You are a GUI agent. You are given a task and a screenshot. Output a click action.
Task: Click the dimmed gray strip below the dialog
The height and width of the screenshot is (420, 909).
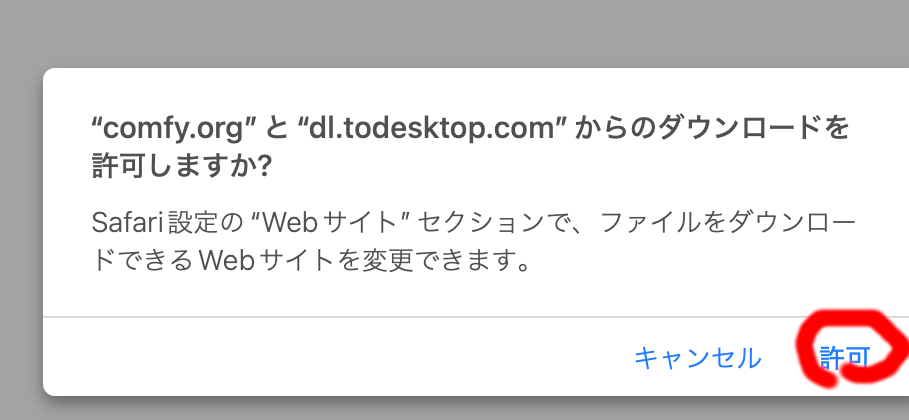(454, 410)
